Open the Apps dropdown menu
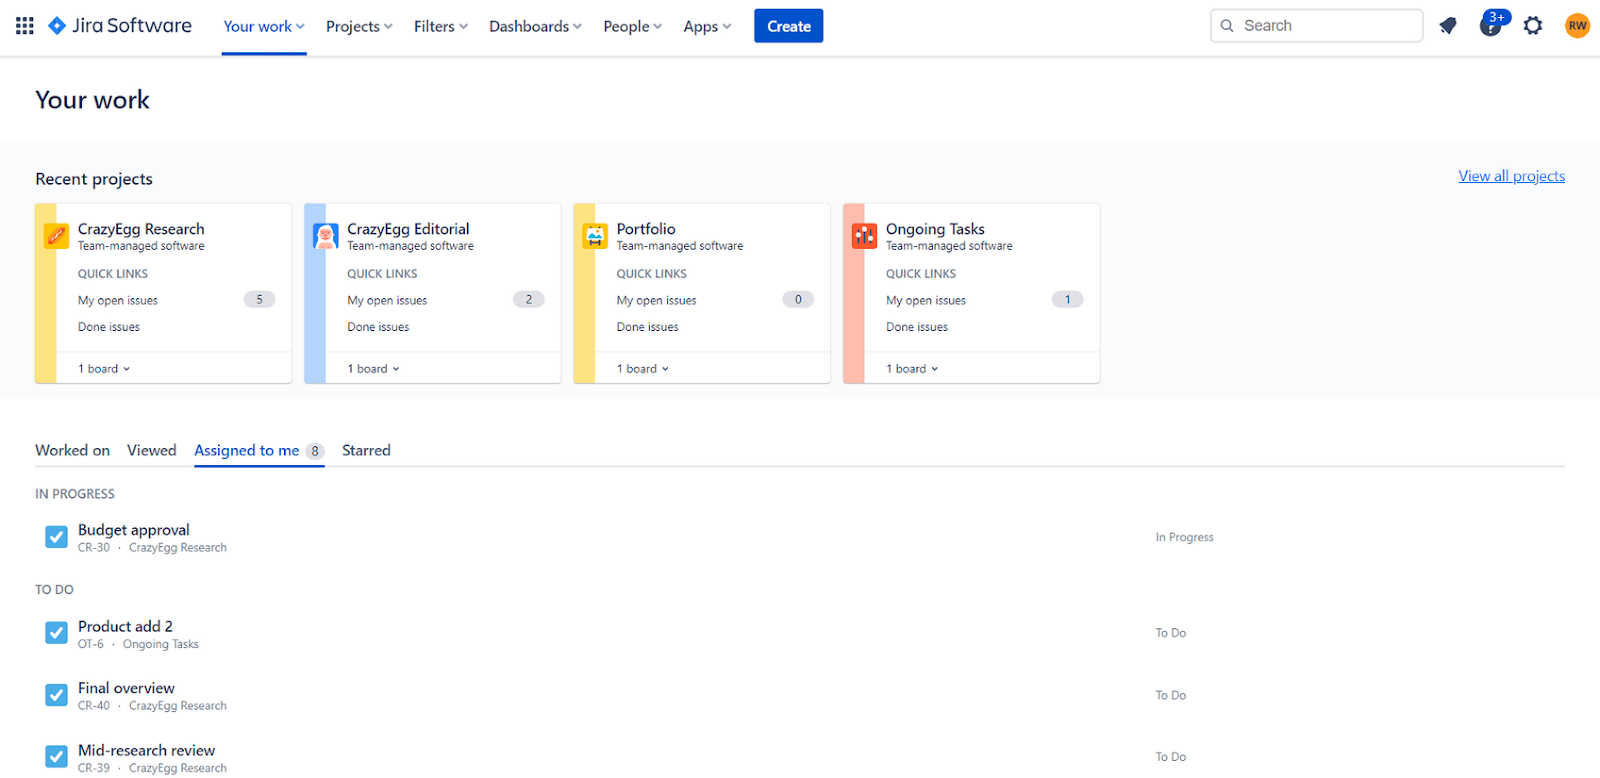1600x778 pixels. tap(707, 26)
